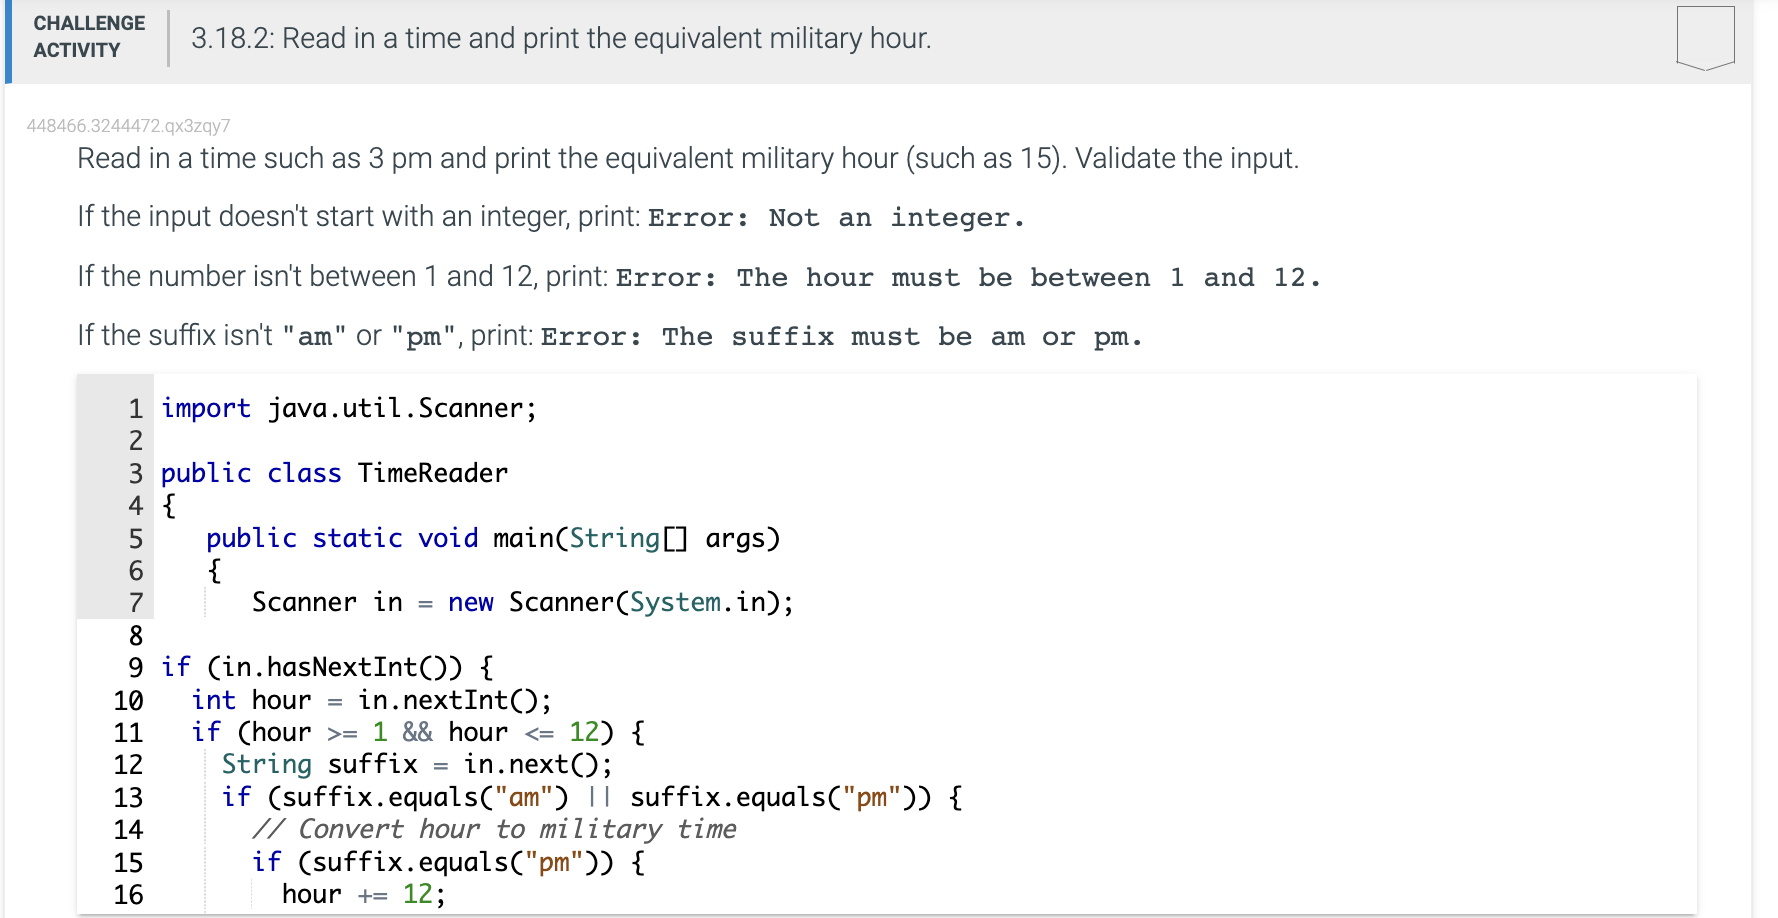Click the CHALLENGE ACTIVITY label
Image resolution: width=1778 pixels, height=918 pixels.
click(x=88, y=36)
